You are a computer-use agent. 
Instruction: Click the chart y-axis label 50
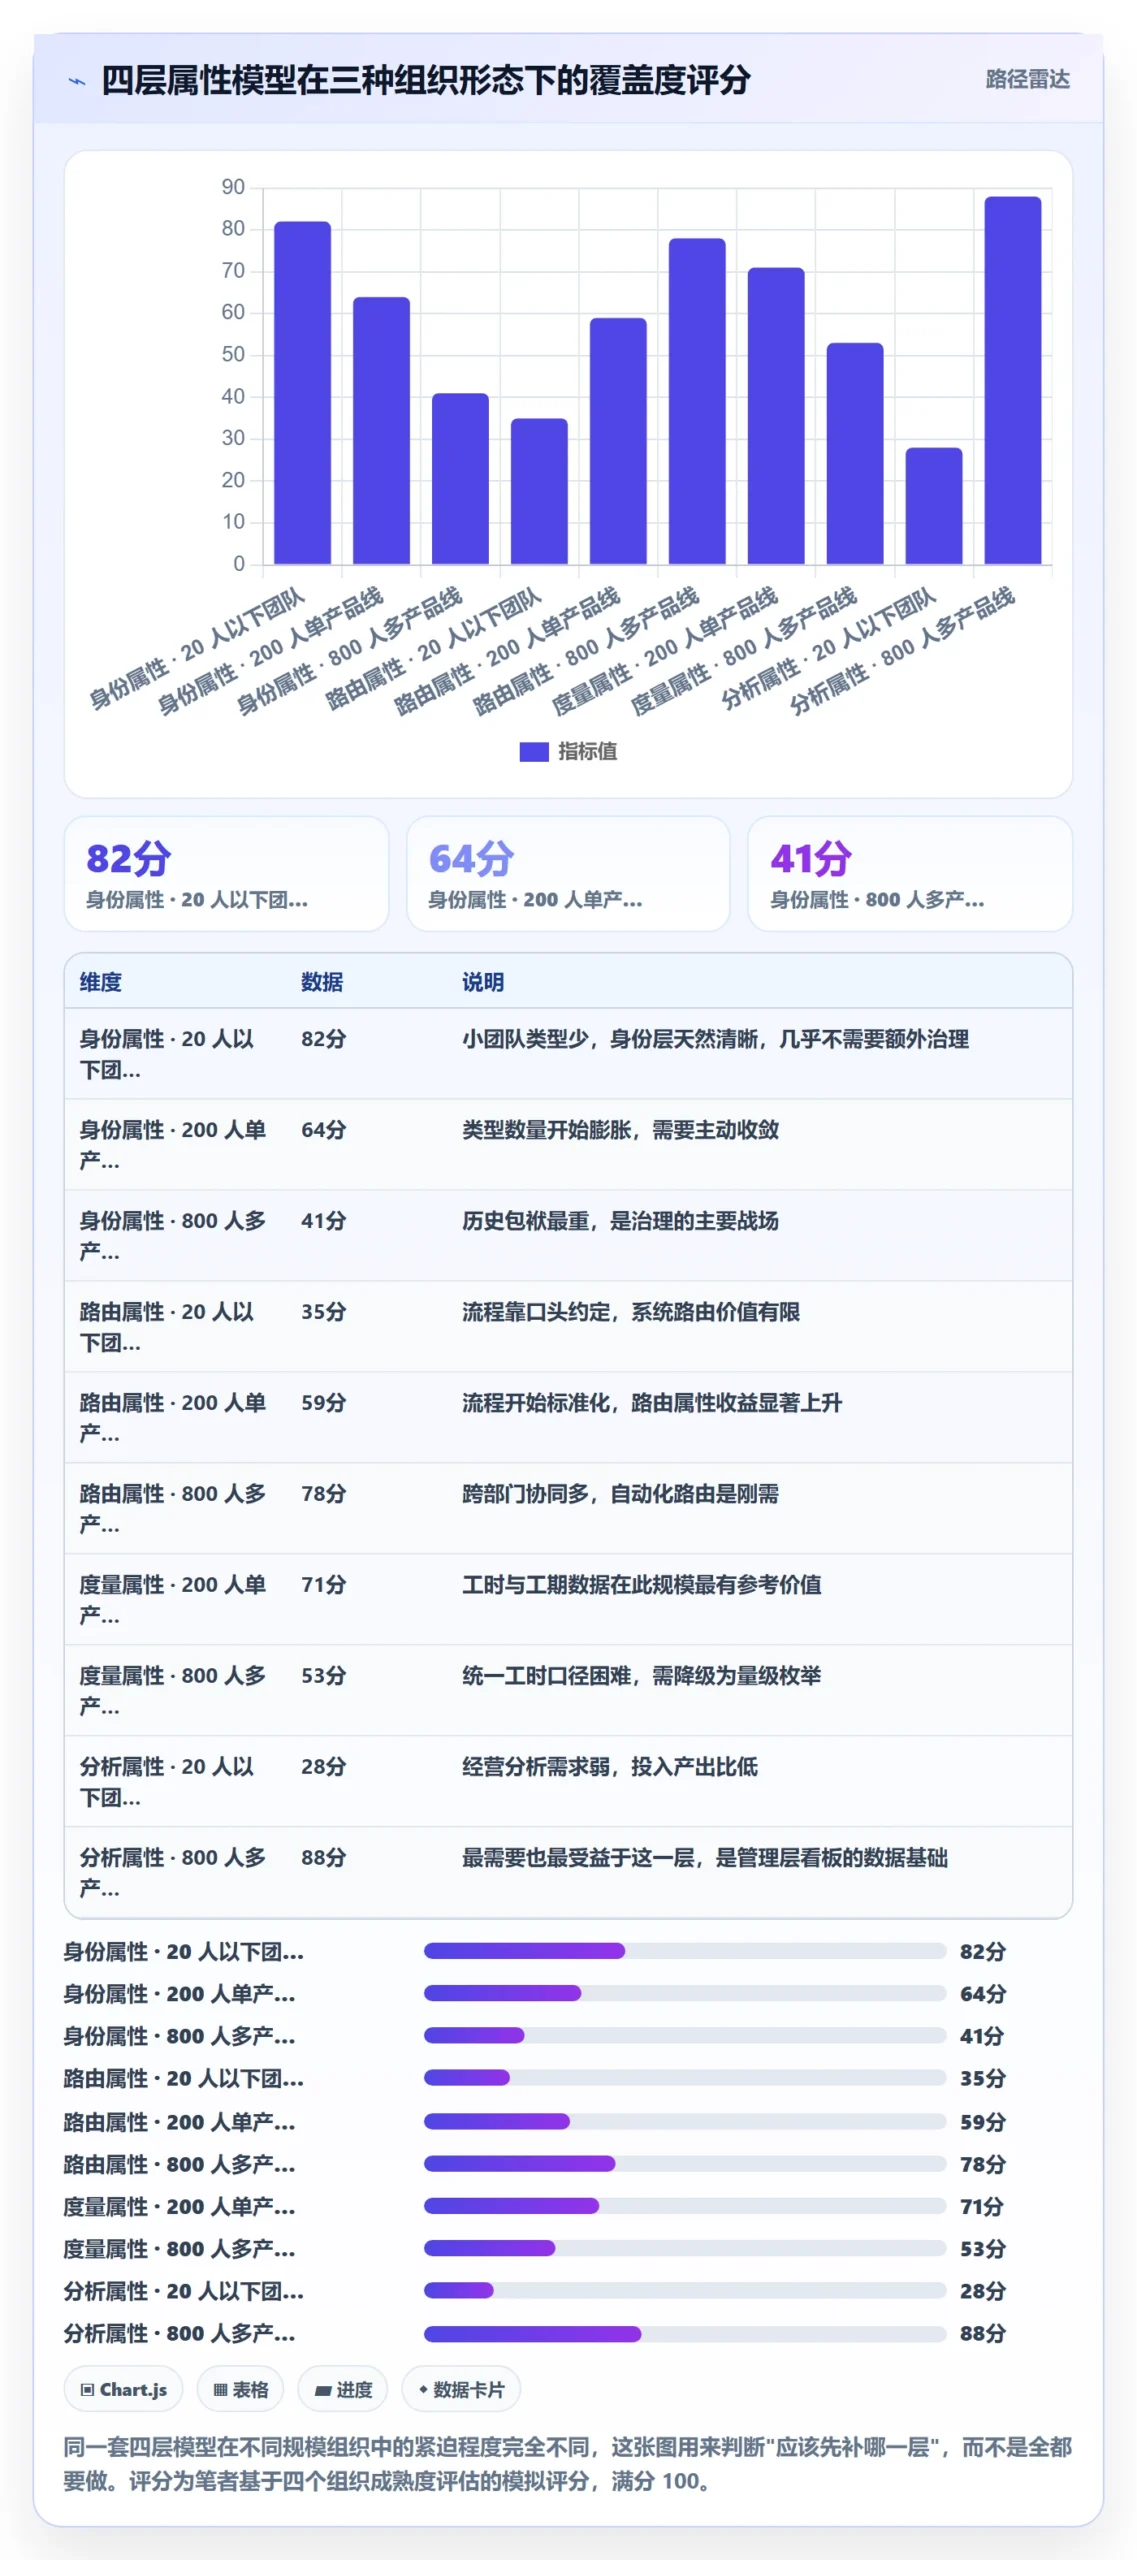[x=233, y=354]
